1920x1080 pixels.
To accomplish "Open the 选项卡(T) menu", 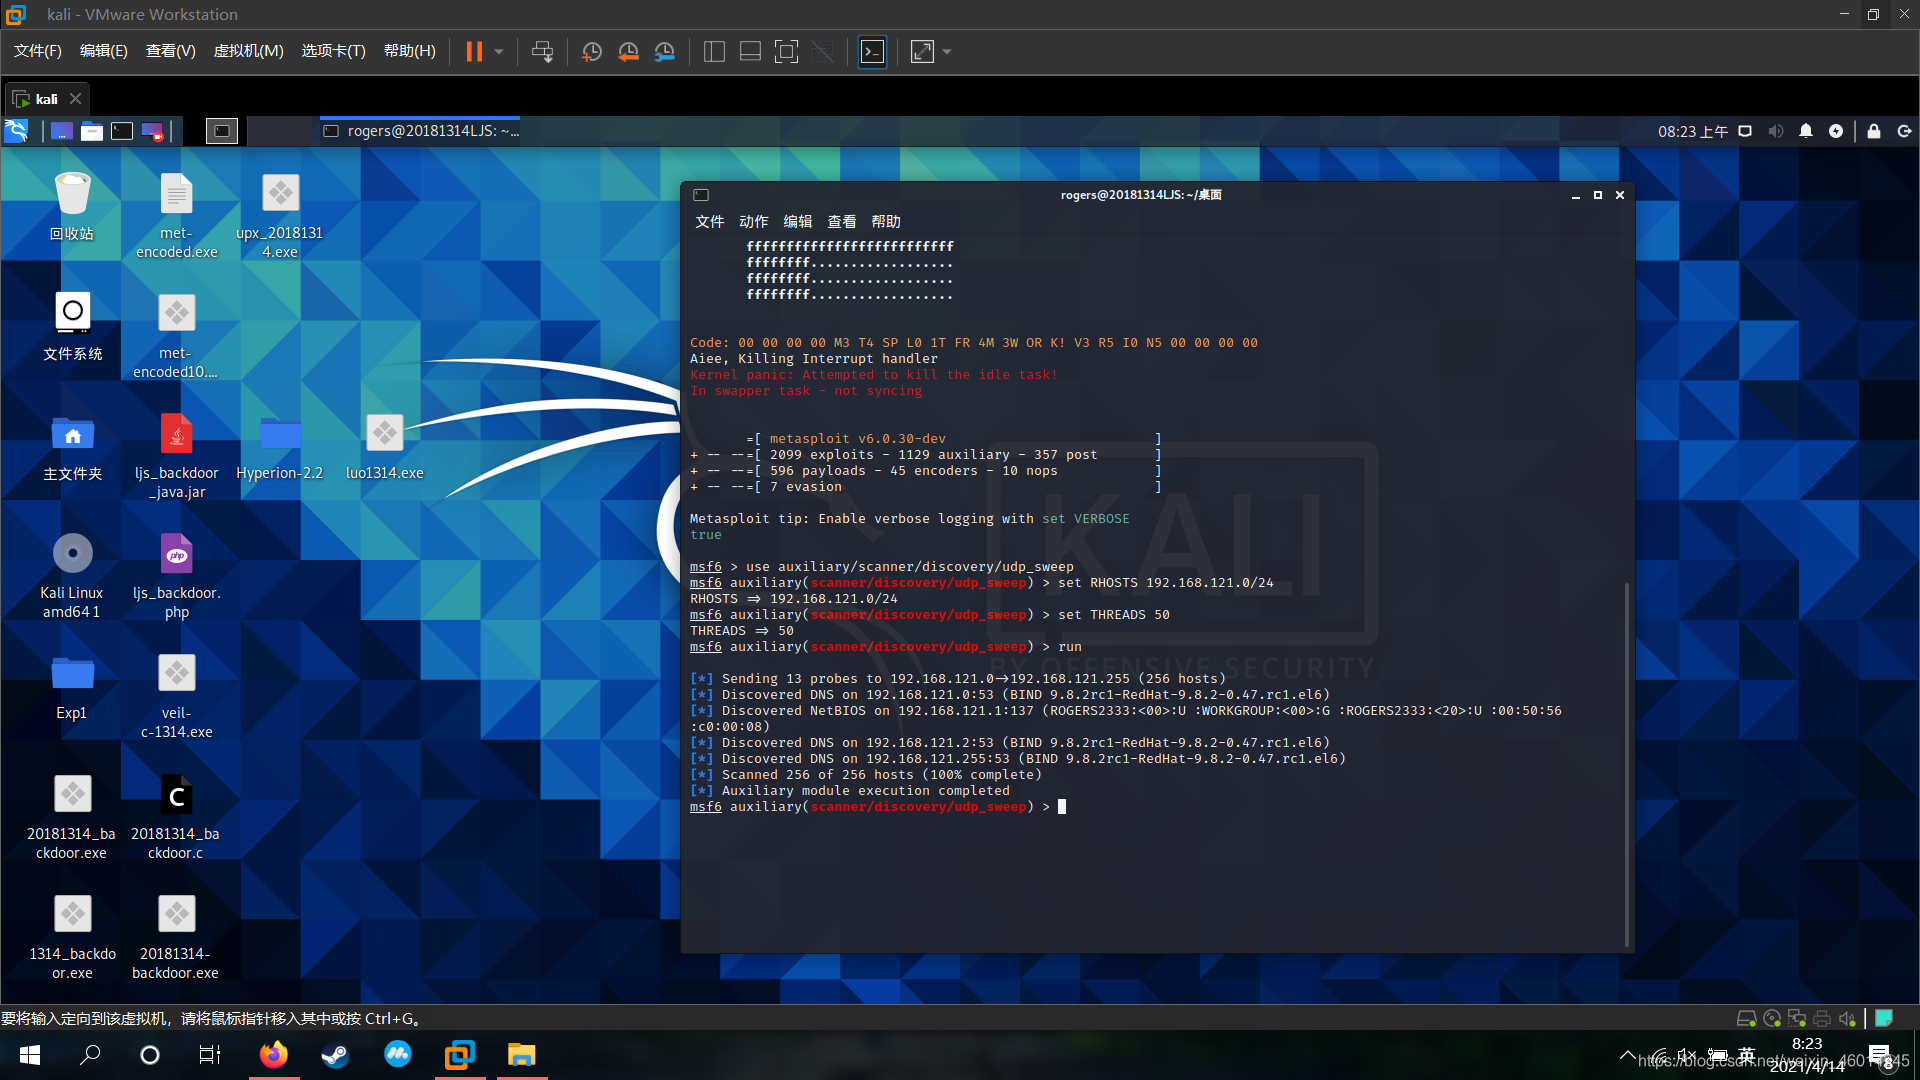I will click(x=334, y=51).
